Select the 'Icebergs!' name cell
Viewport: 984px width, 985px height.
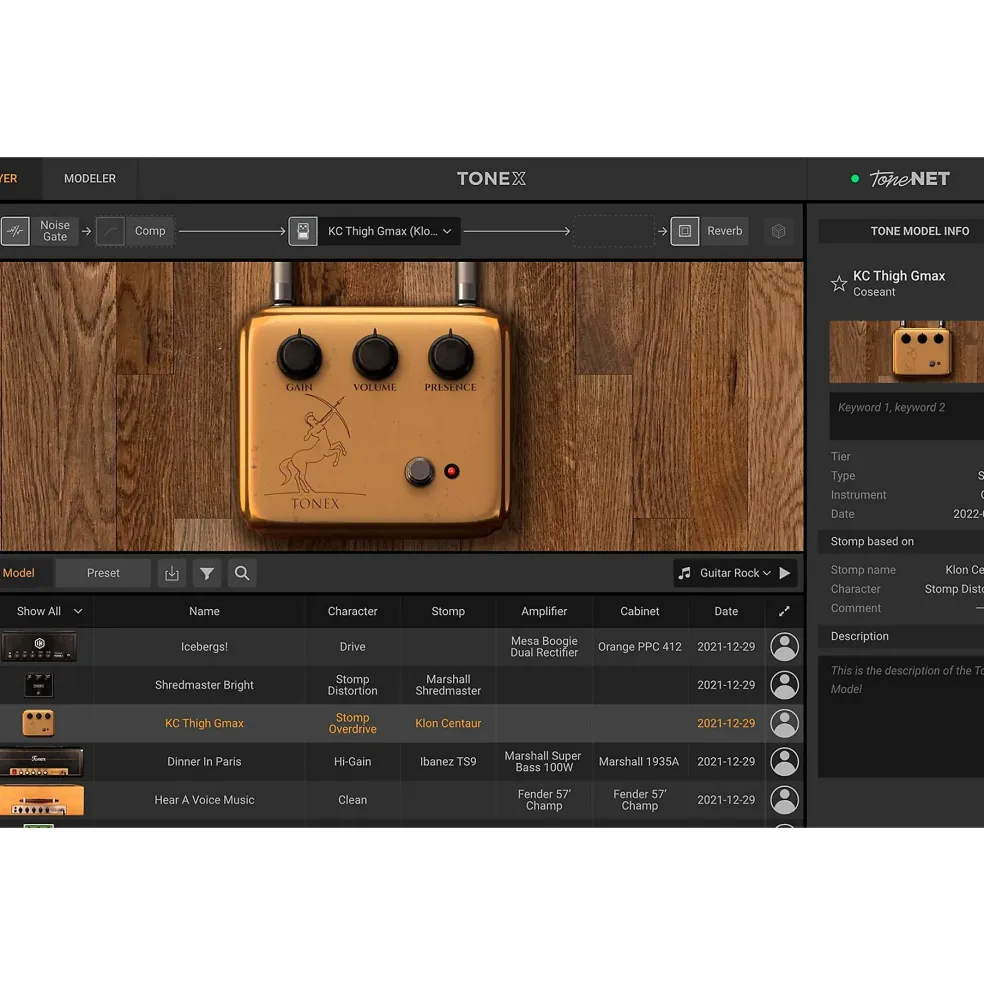point(204,646)
